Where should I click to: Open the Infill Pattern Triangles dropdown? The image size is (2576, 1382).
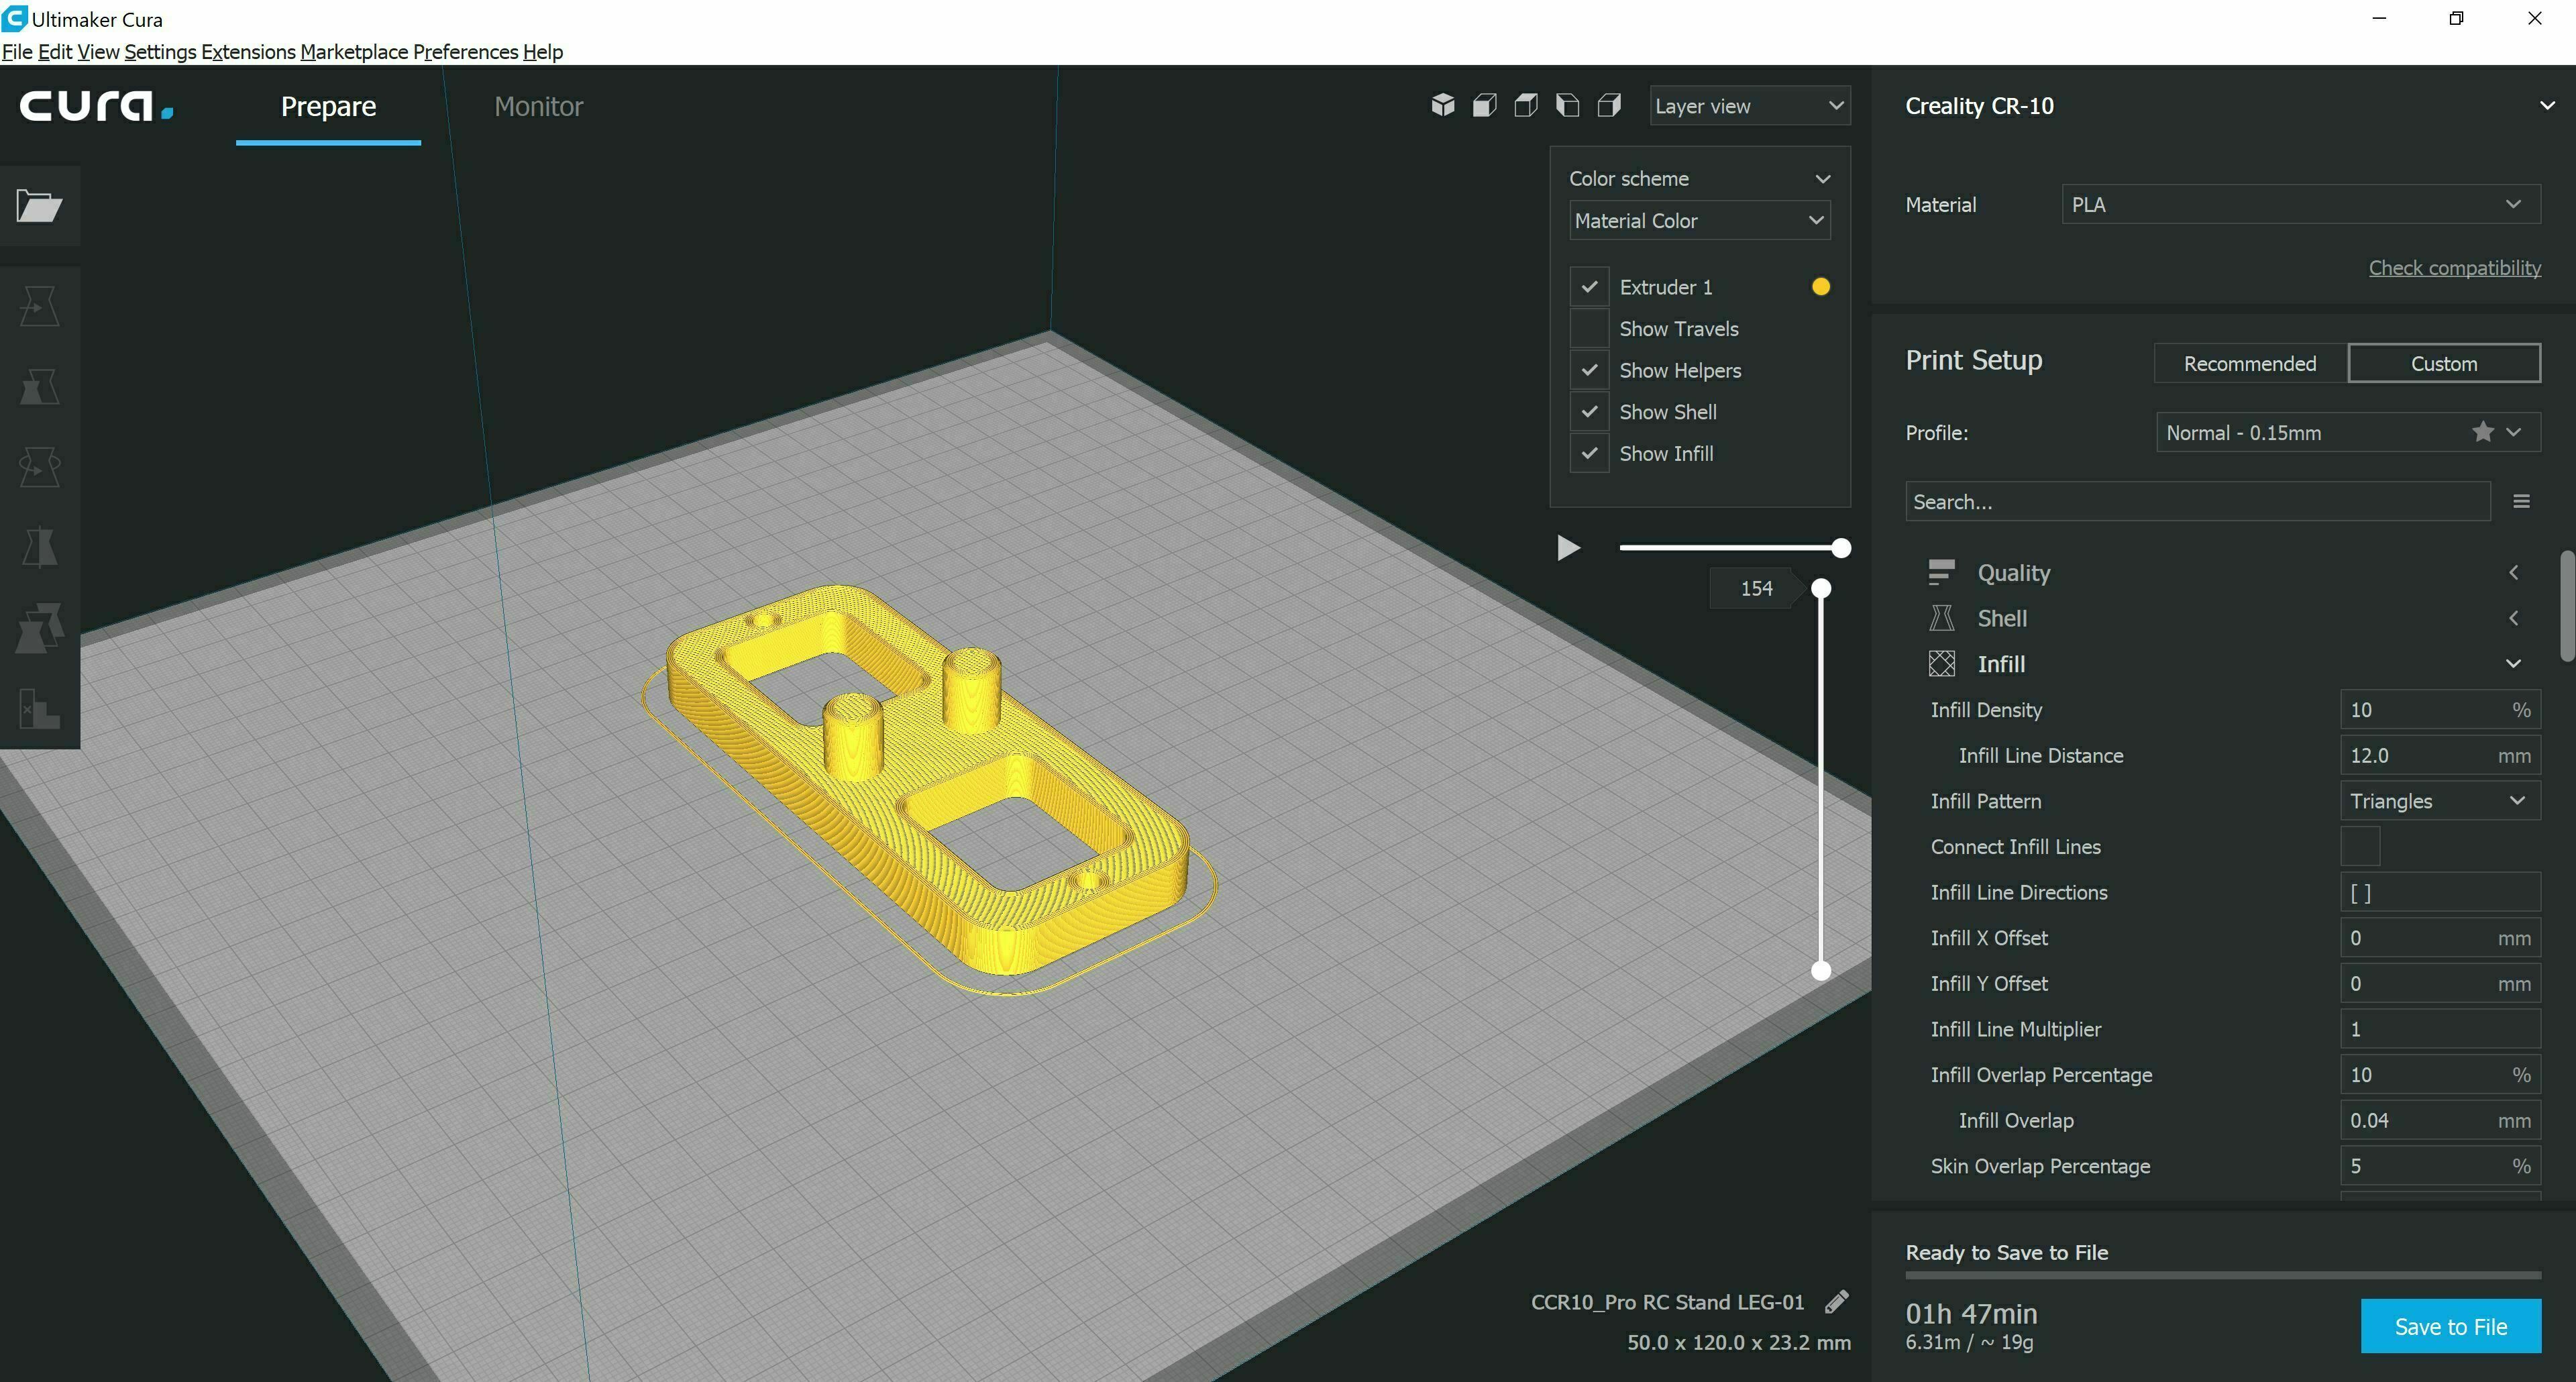[2439, 801]
